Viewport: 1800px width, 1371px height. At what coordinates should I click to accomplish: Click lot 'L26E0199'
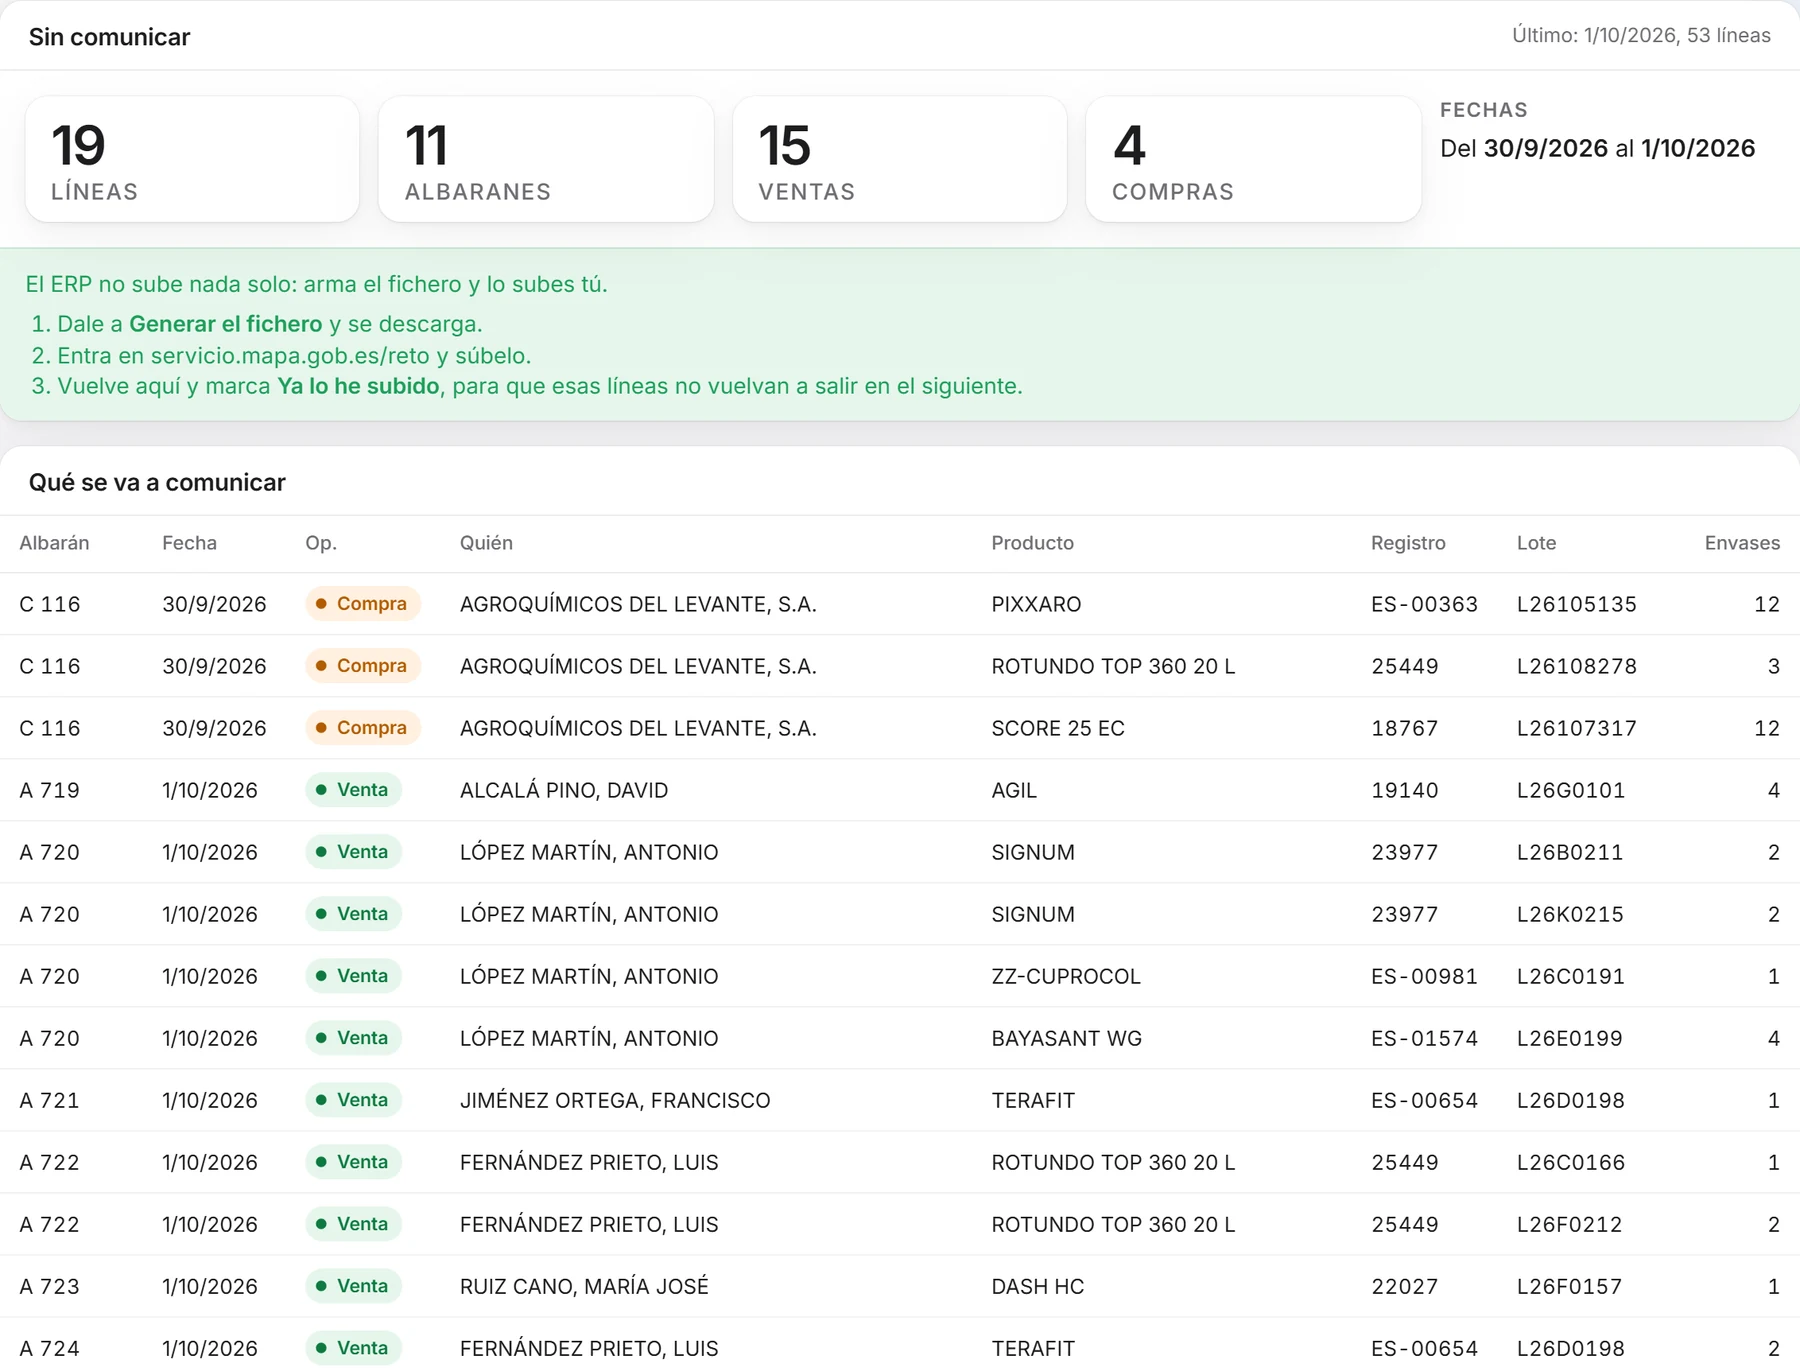pos(1569,1038)
